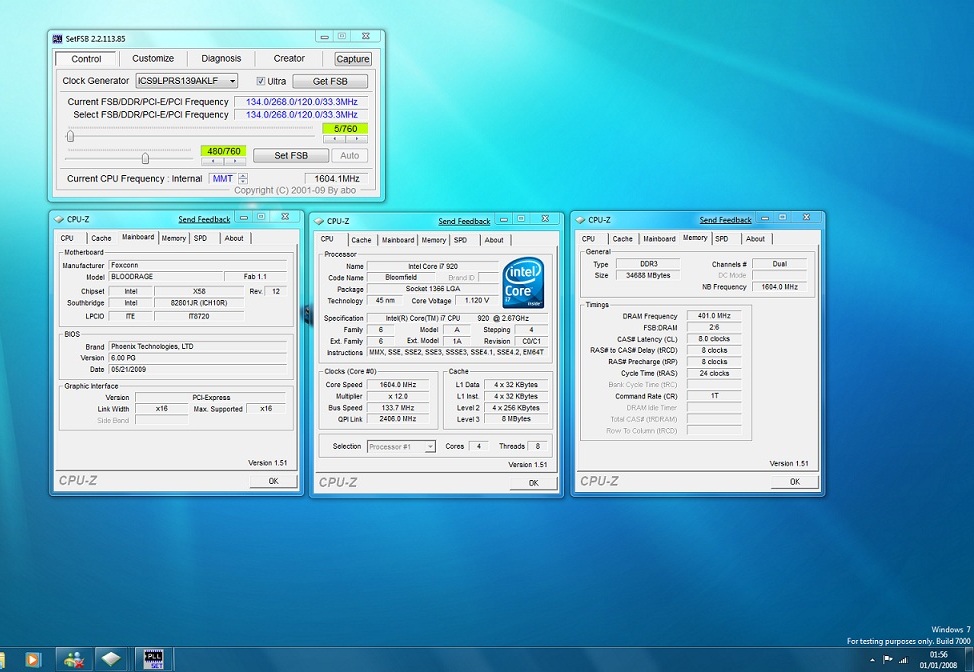Select the Mainboard tab in the Memory CPU-Z window
The width and height of the screenshot is (974, 672).
[659, 239]
